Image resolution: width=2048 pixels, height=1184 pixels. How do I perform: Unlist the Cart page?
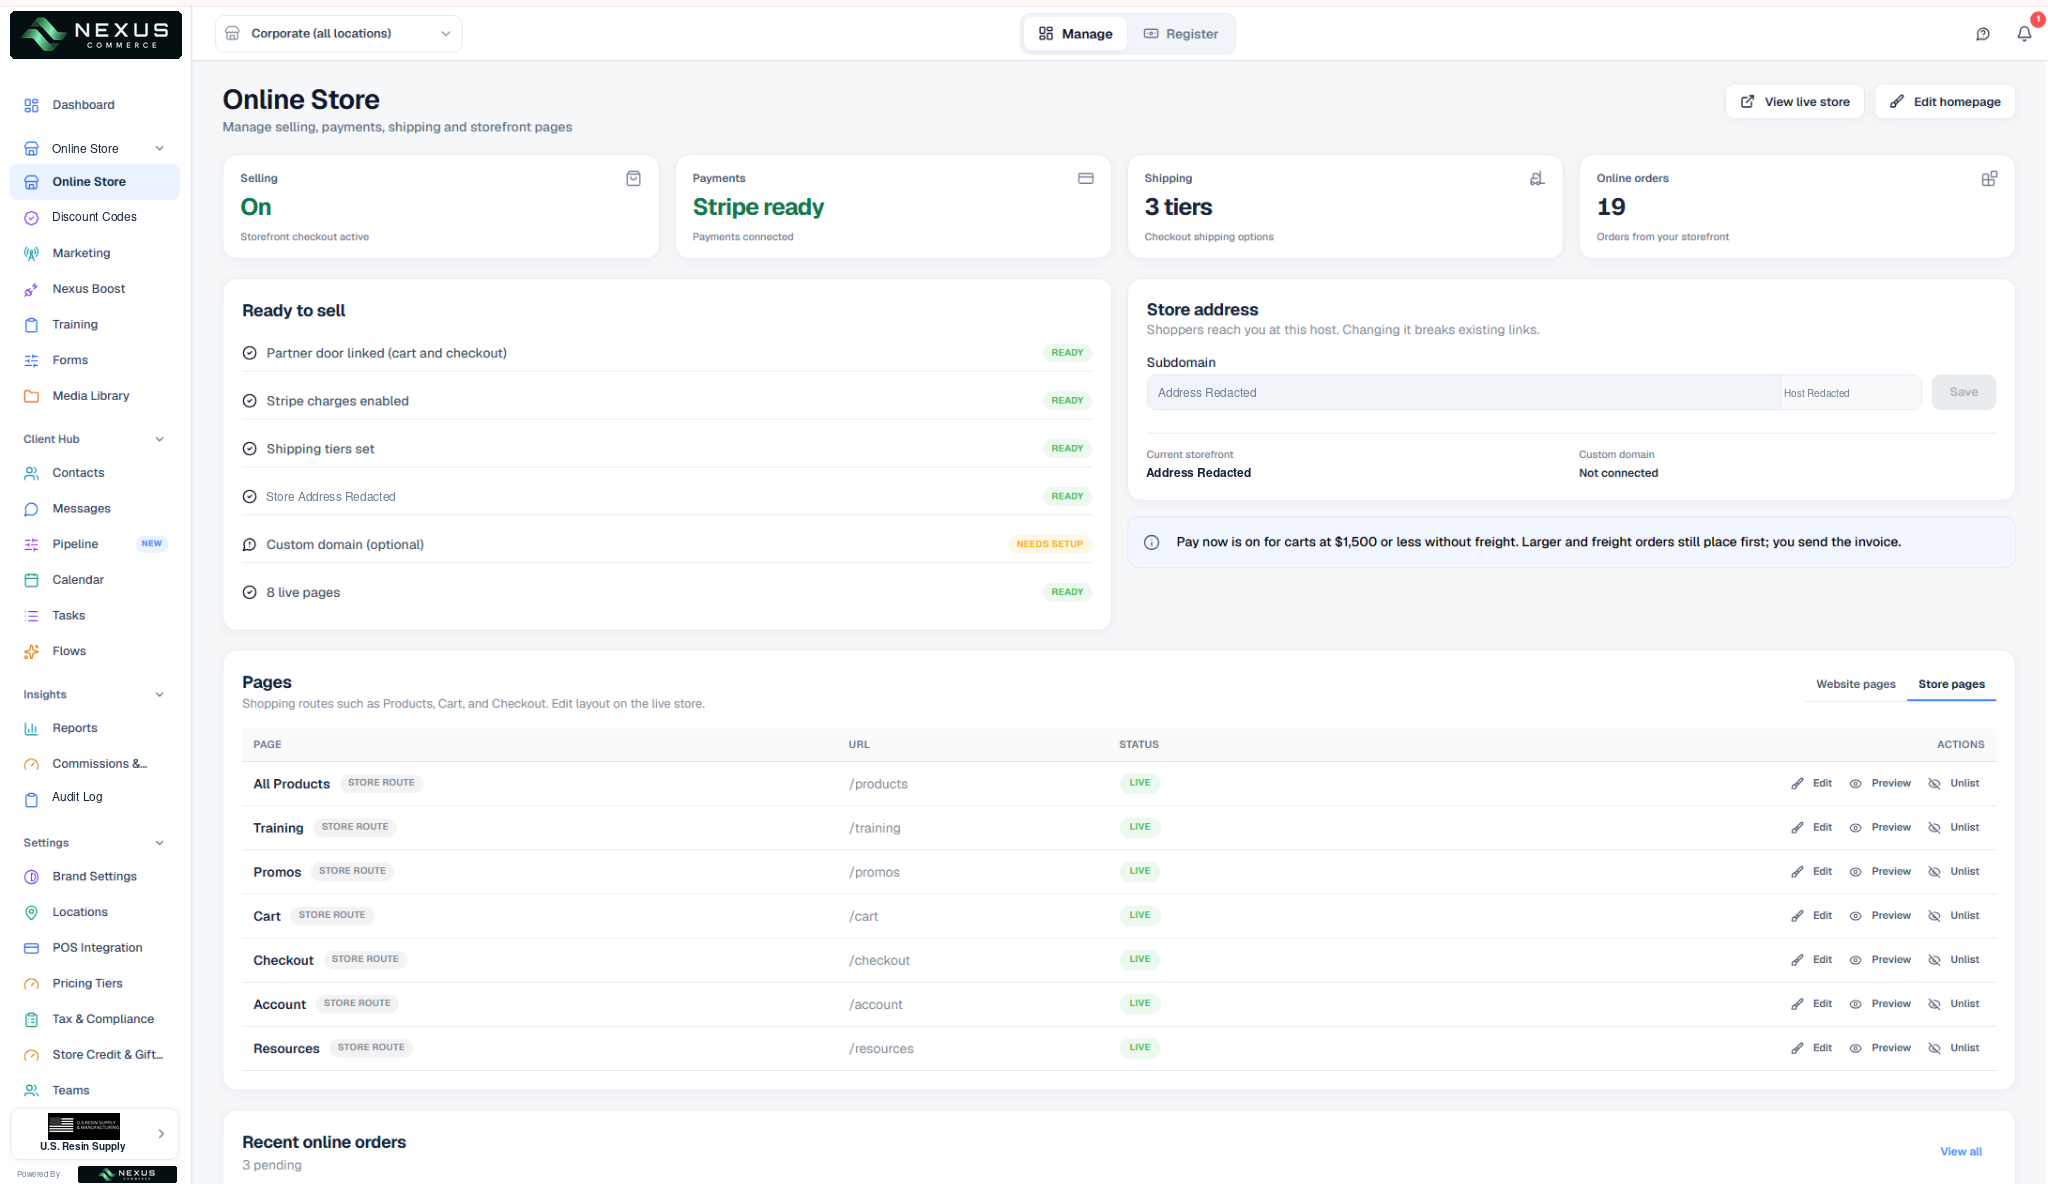[x=1954, y=916]
